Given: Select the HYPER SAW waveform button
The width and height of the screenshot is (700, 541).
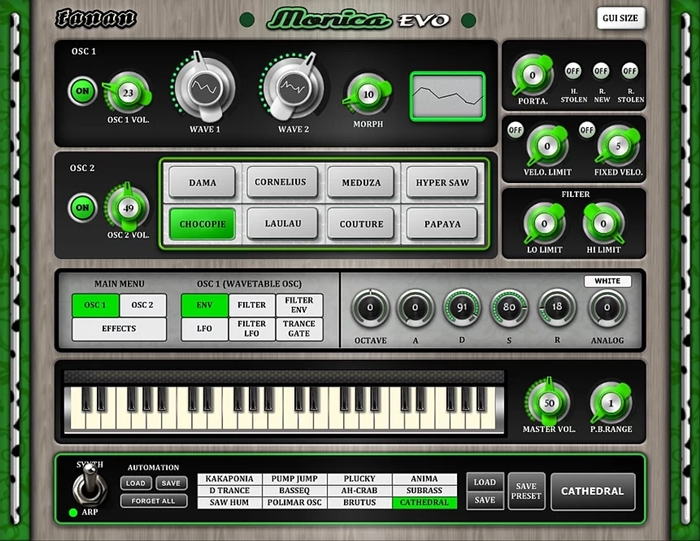Looking at the screenshot, I should [441, 182].
